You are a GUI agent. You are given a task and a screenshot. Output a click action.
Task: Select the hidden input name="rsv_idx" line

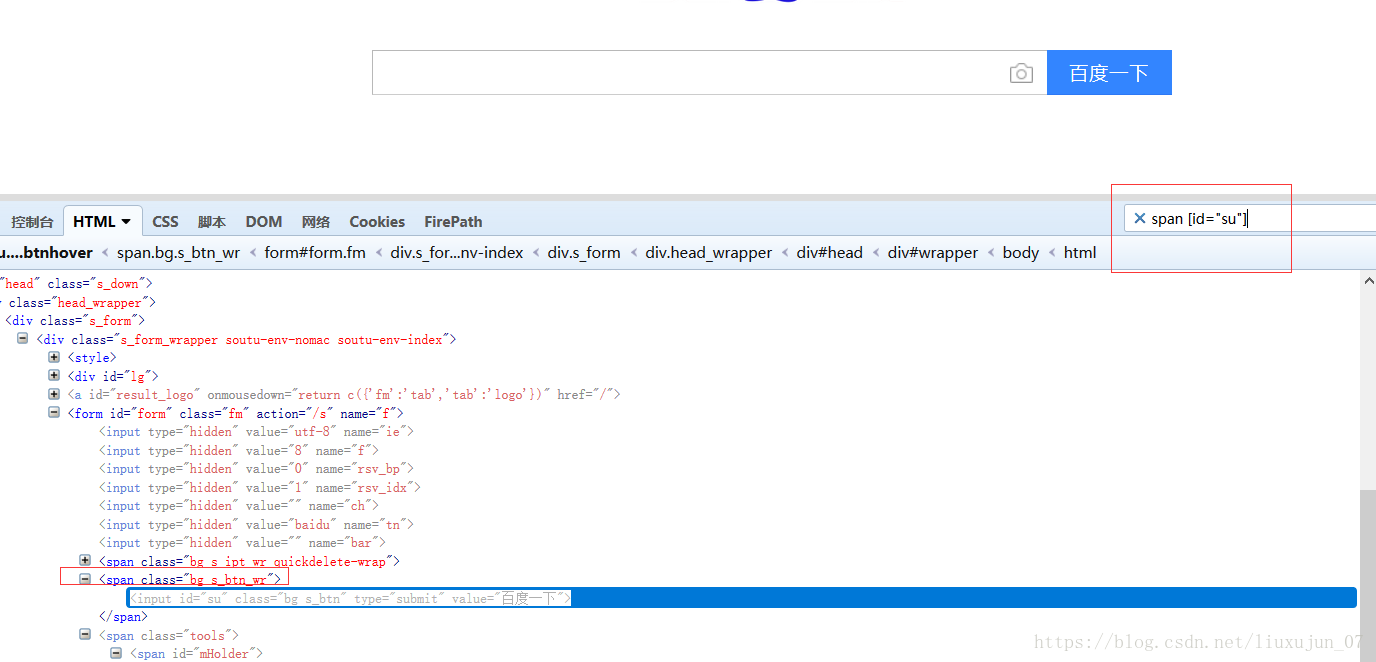(x=260, y=487)
